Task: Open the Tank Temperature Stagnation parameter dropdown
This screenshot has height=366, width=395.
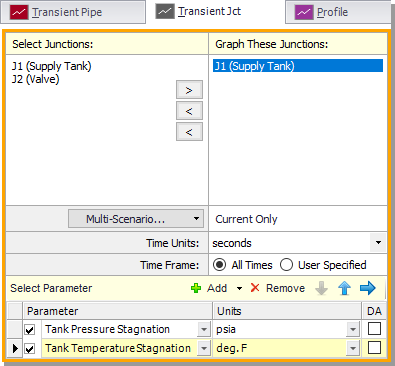Action: (x=203, y=348)
